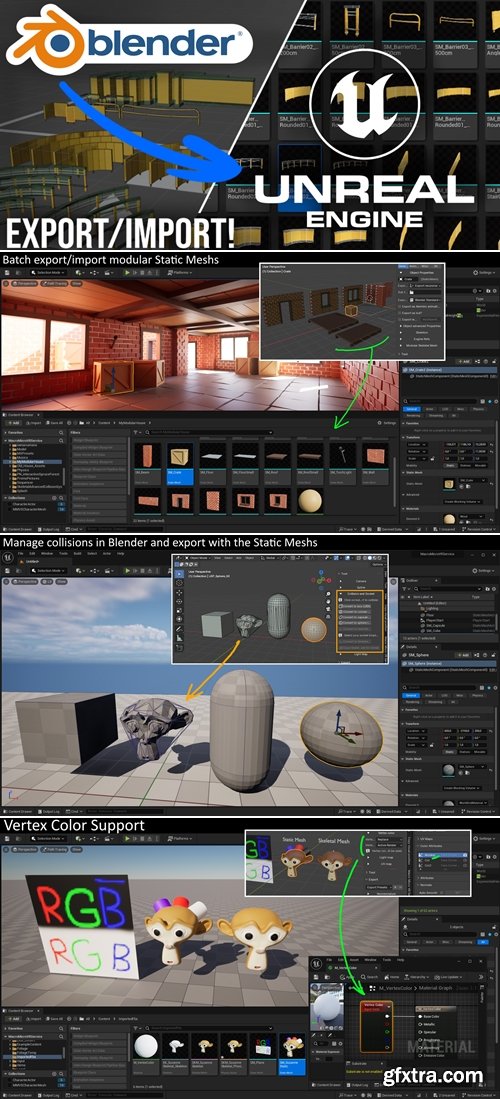This screenshot has height=1099, width=500.
Task: Click the XYZ navigation gizmo in Blender's collisions viewport
Action: tap(321, 580)
